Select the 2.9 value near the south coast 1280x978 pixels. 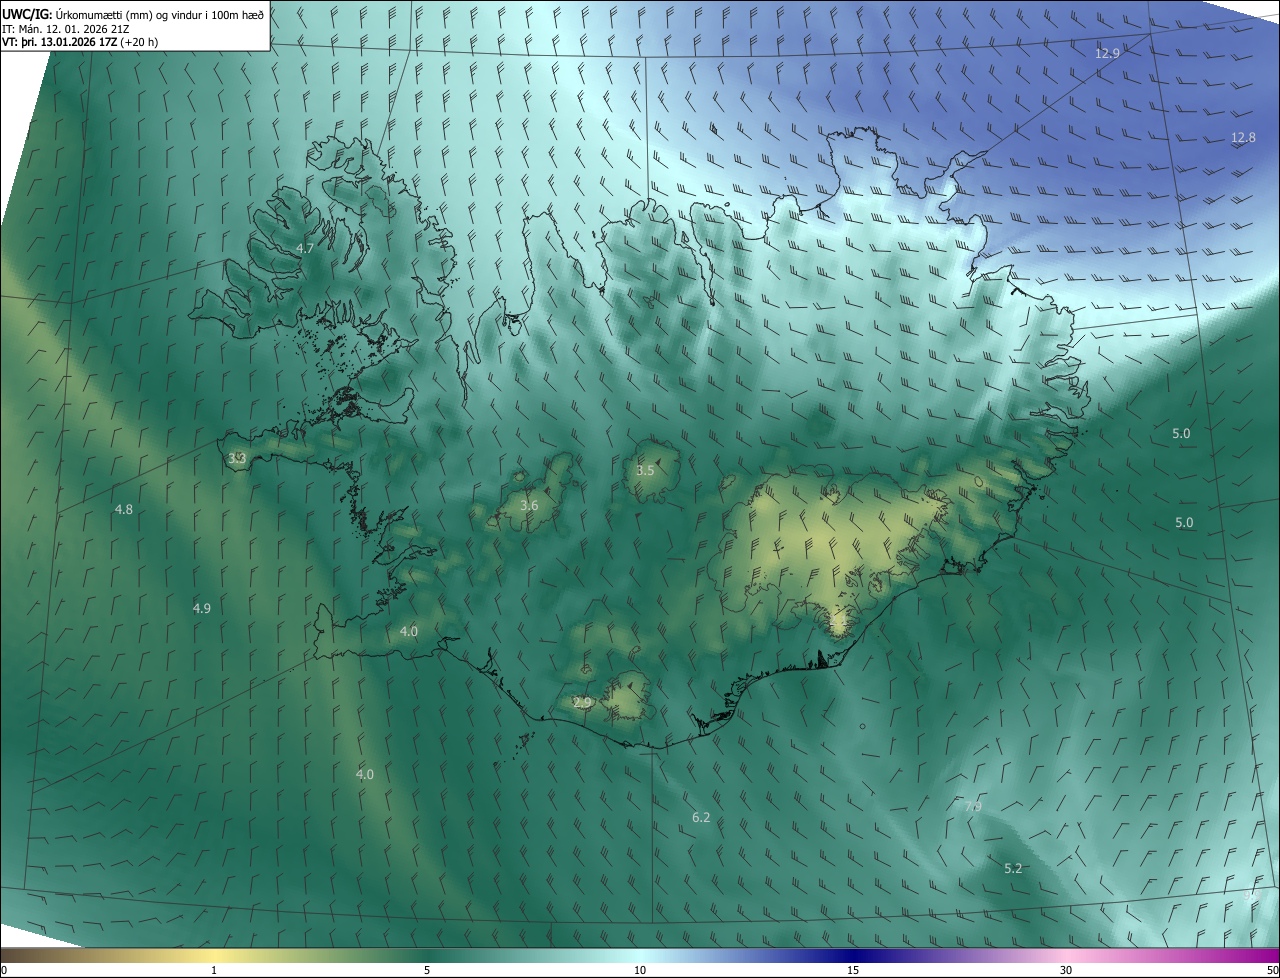tap(582, 703)
